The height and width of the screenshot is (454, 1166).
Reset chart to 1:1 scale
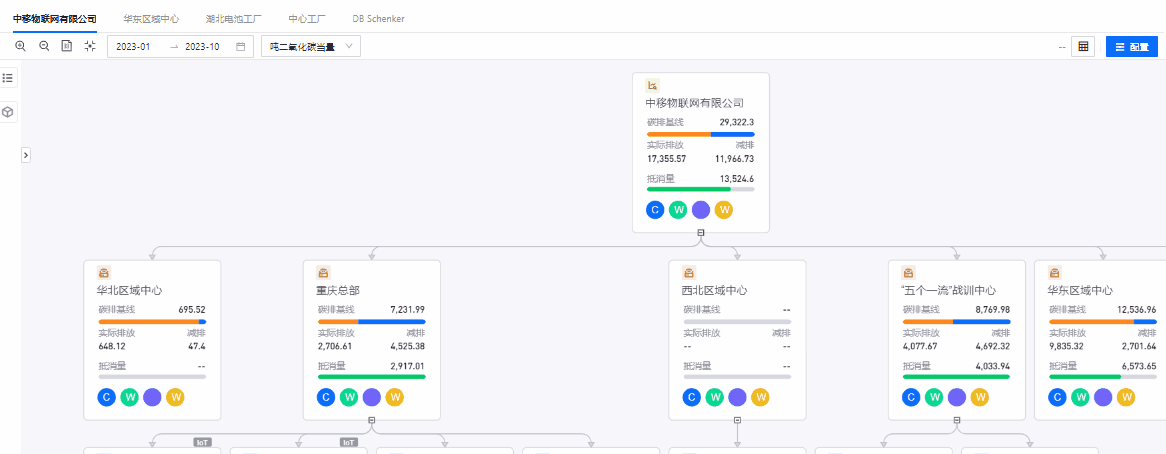pyautogui.click(x=66, y=46)
